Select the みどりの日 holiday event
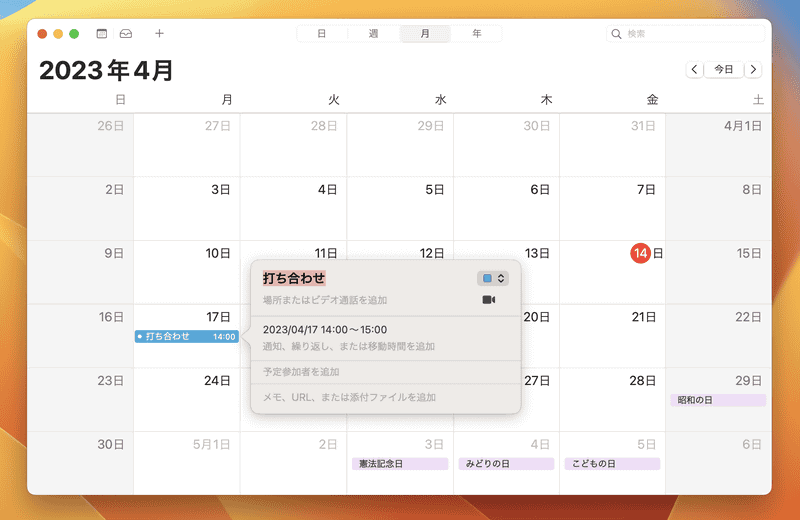This screenshot has width=800, height=520. click(x=506, y=464)
